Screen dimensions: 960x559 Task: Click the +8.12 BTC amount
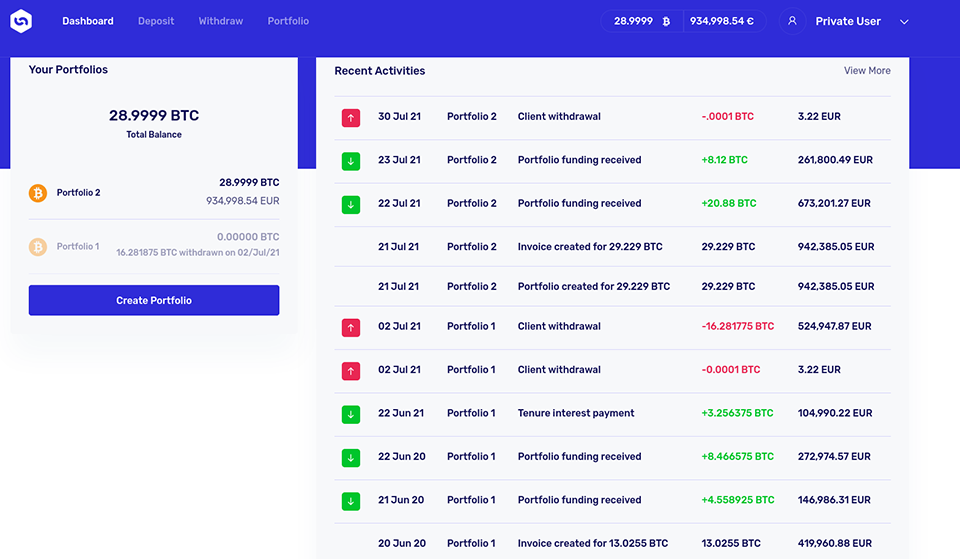point(724,160)
